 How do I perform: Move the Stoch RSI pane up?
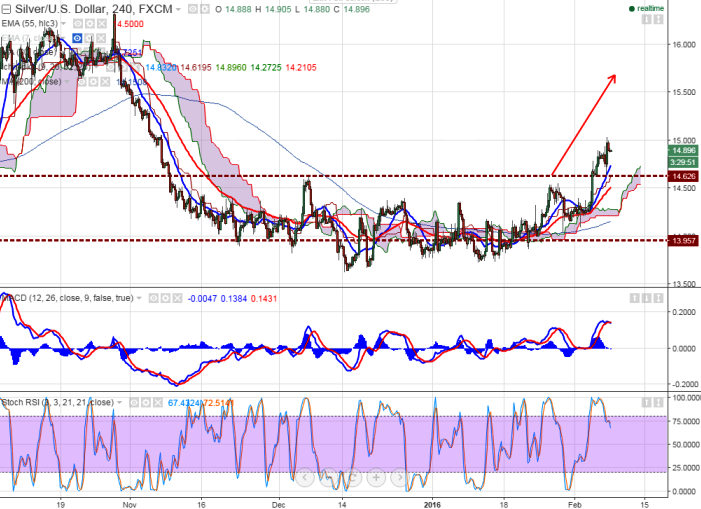646,403
